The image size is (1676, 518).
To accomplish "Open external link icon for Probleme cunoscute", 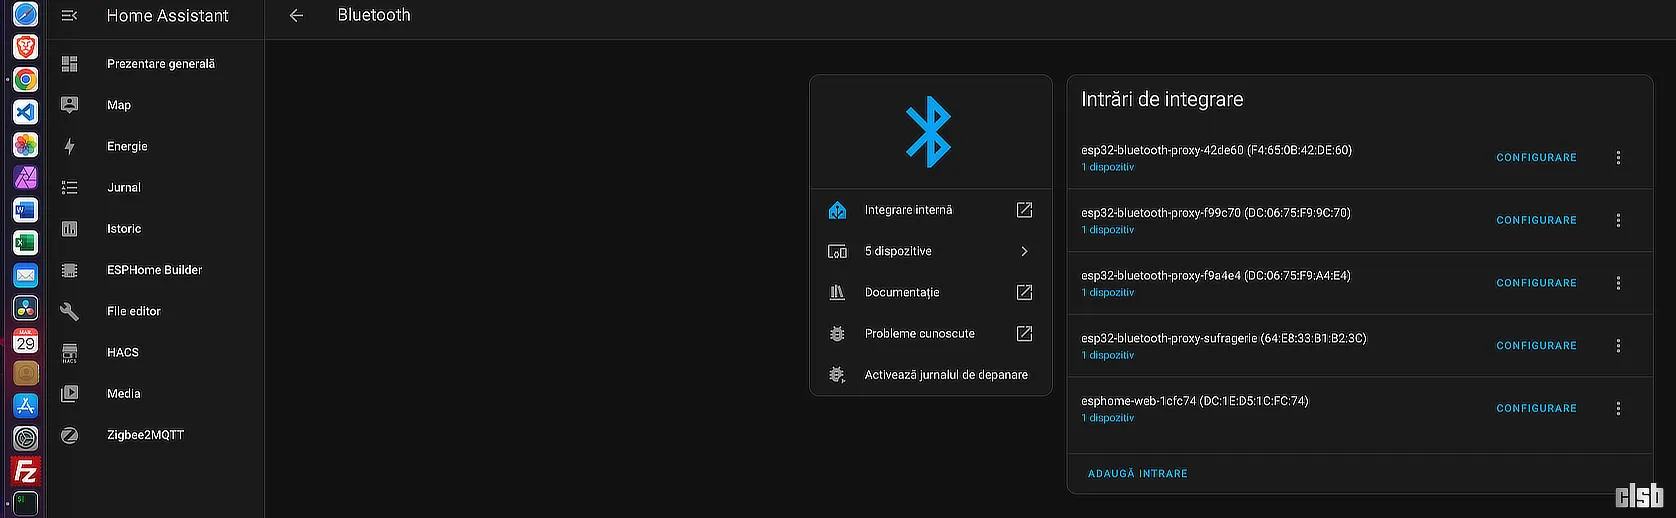I will [x=1024, y=334].
